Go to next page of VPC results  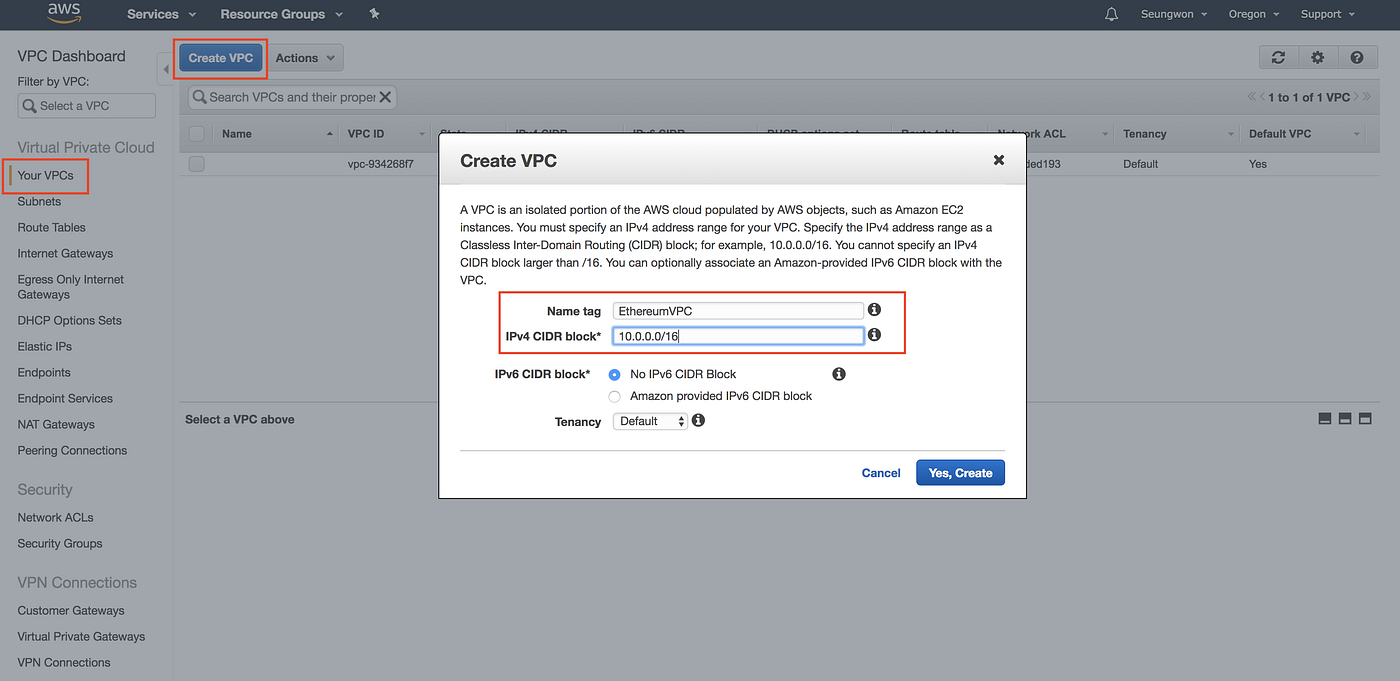(1358, 97)
